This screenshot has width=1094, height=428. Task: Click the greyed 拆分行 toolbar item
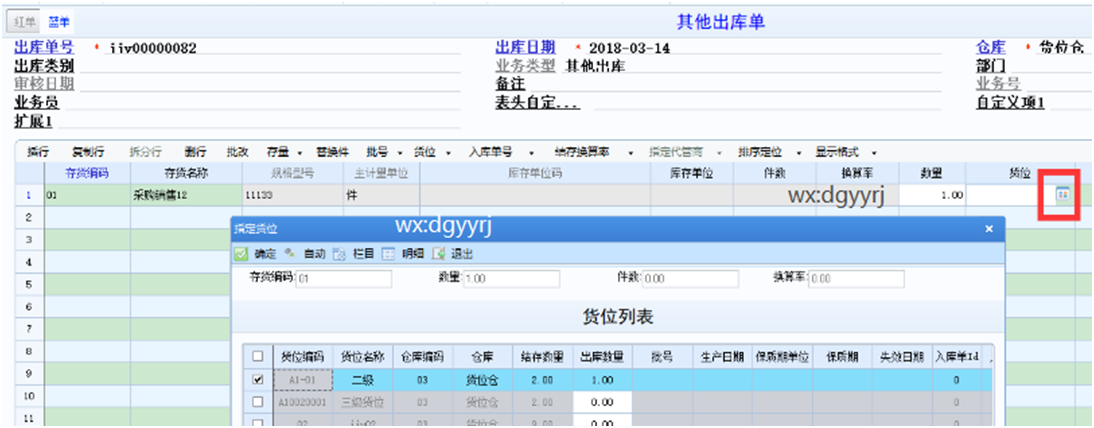click(x=146, y=152)
